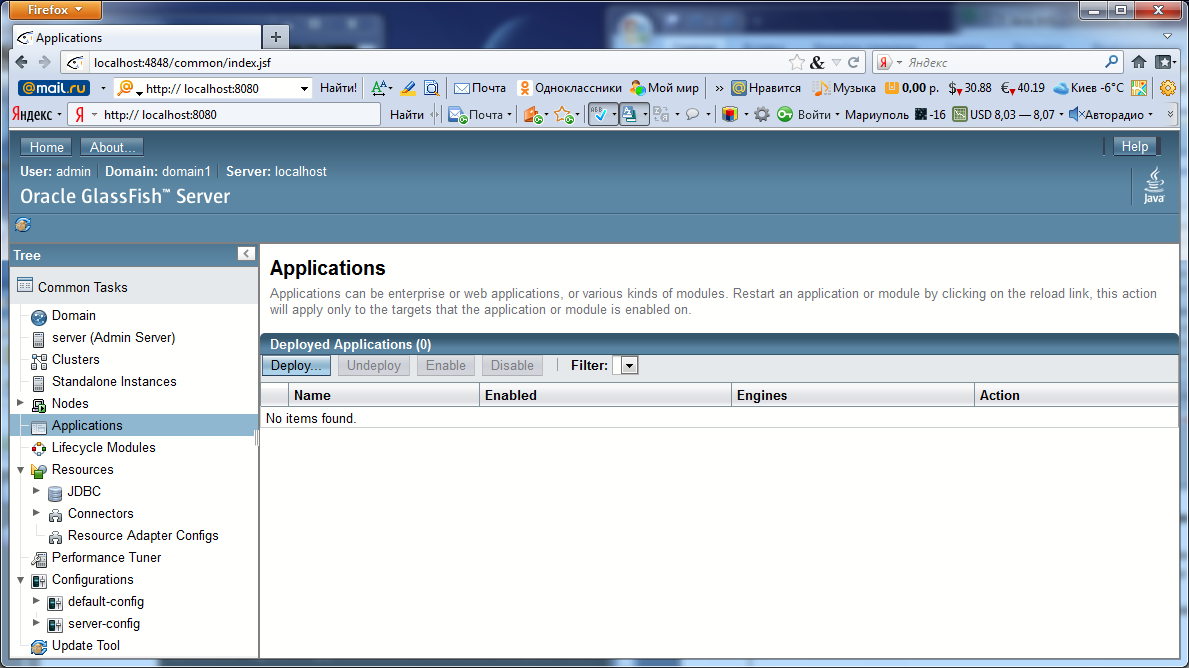Click the euro rate 40.19 indicator
1189x668 pixels.
1022,89
